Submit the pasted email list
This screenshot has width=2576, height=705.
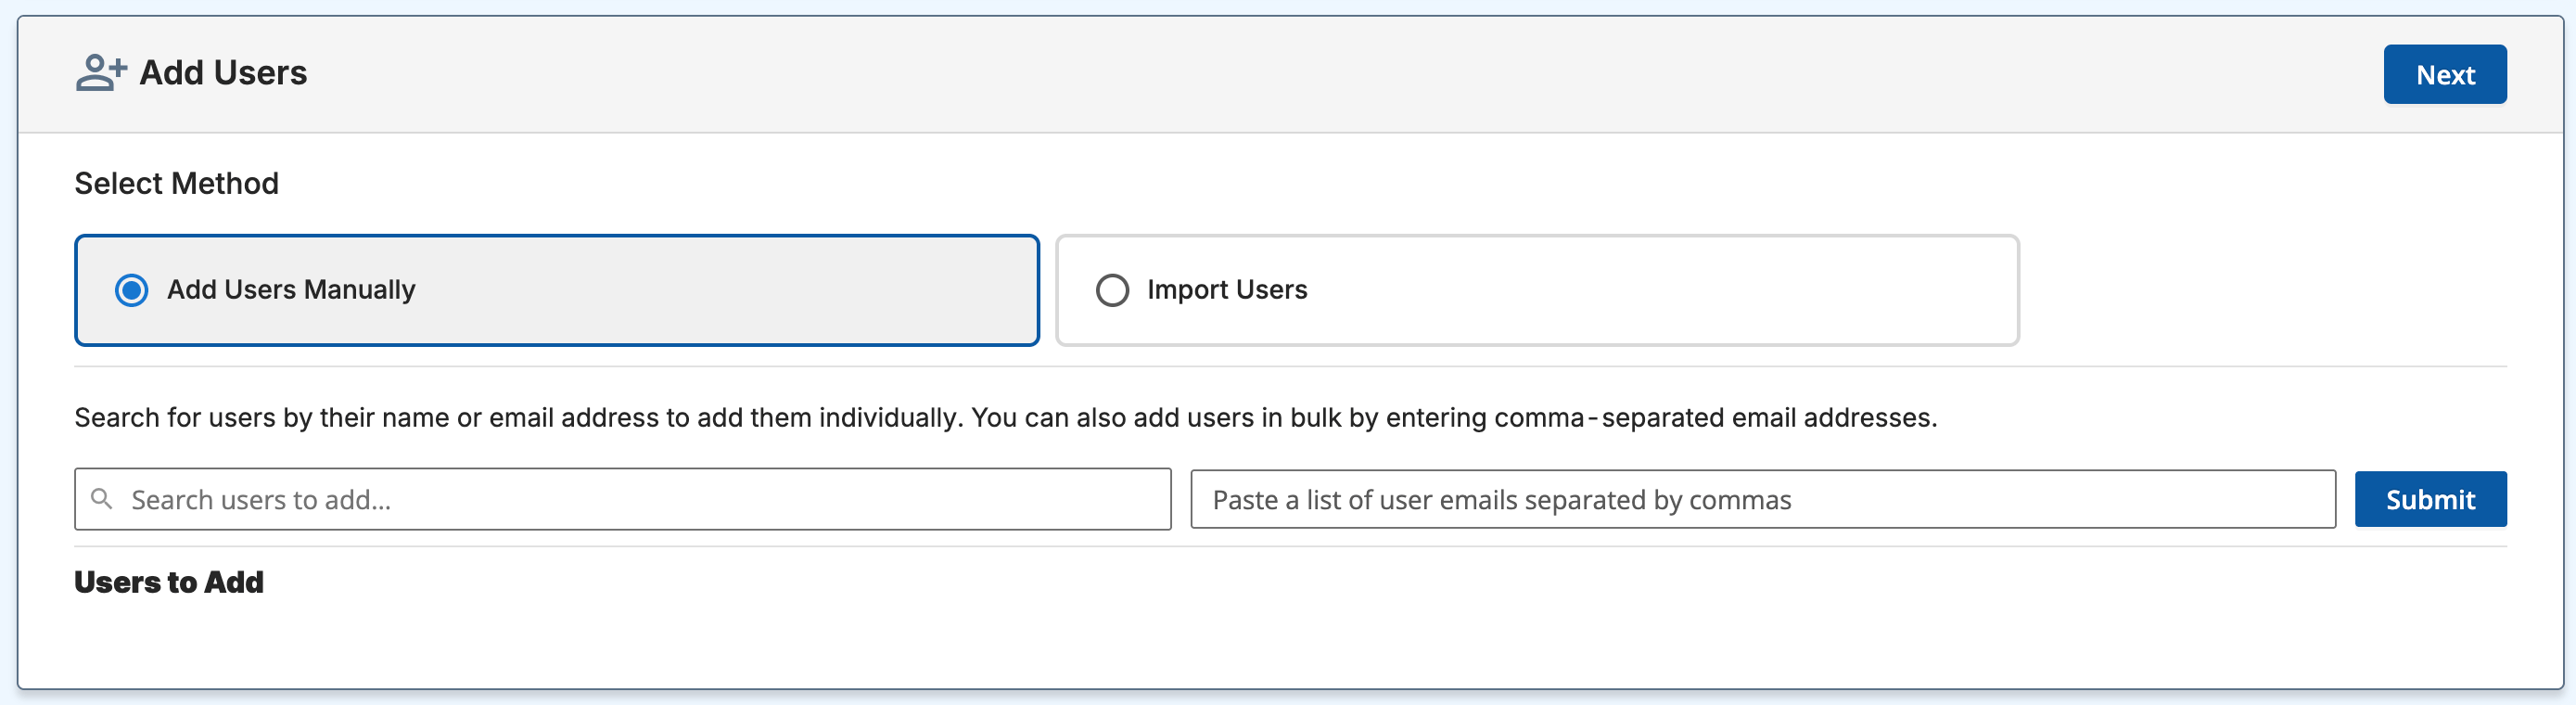(2430, 499)
